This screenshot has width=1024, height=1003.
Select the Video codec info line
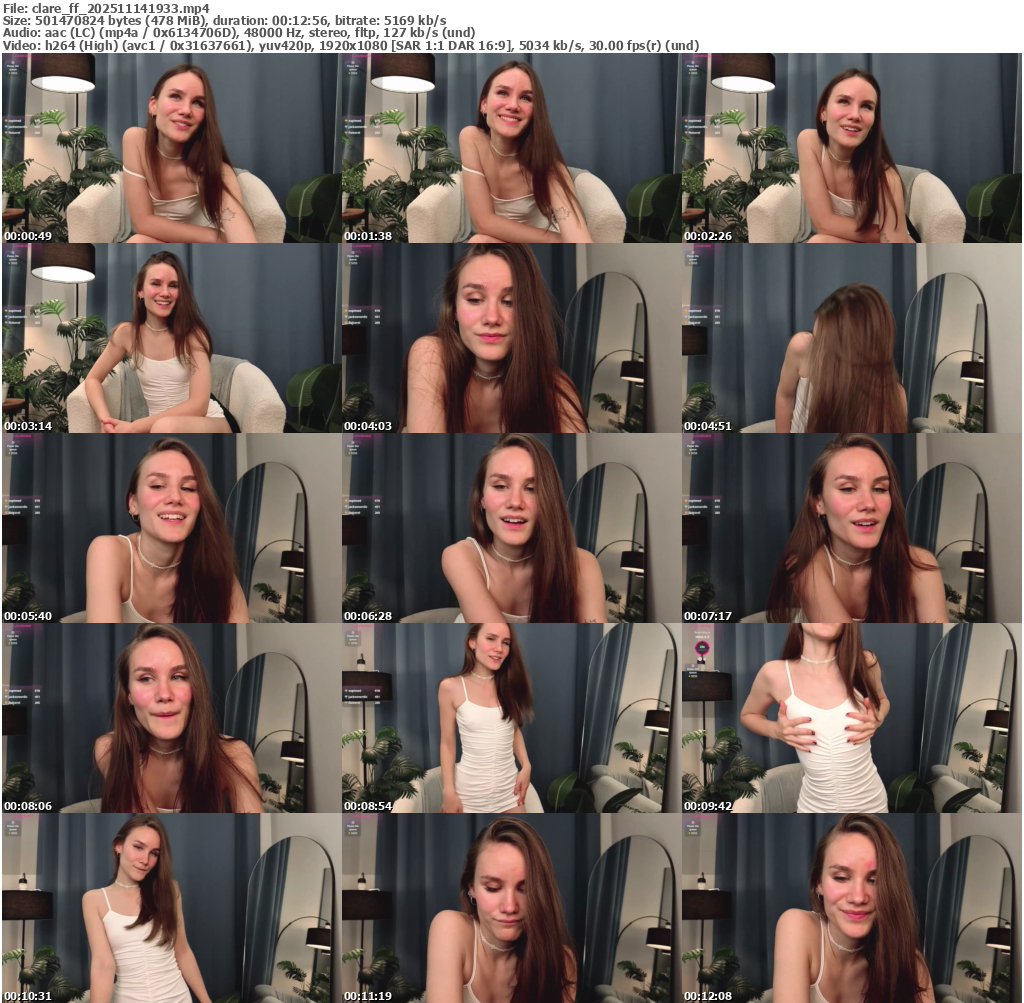click(x=351, y=45)
